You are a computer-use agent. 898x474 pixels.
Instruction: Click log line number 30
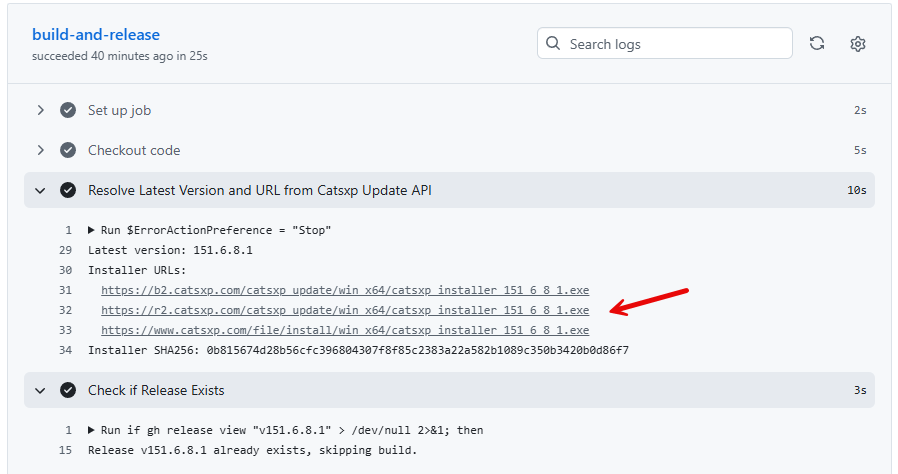(x=65, y=270)
